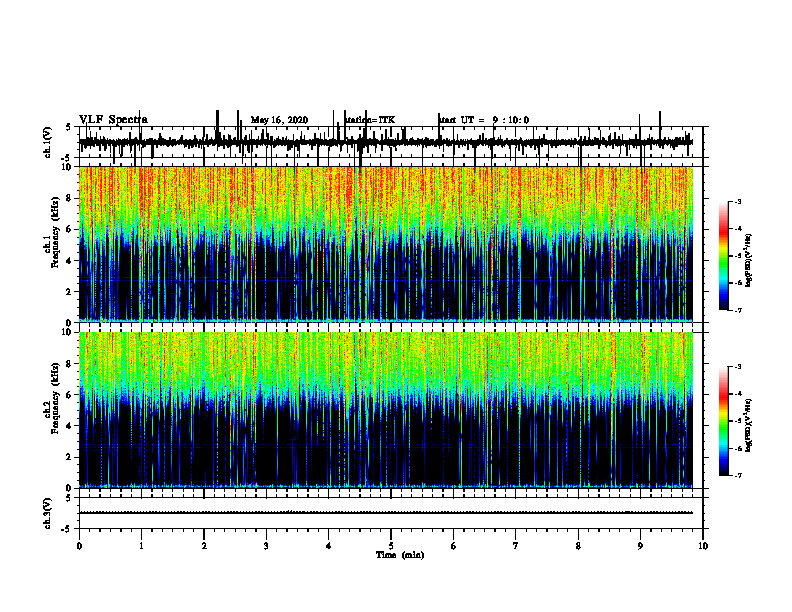792x612 pixels.
Task: Click the "0" time axis tick label
Action: click(x=79, y=546)
